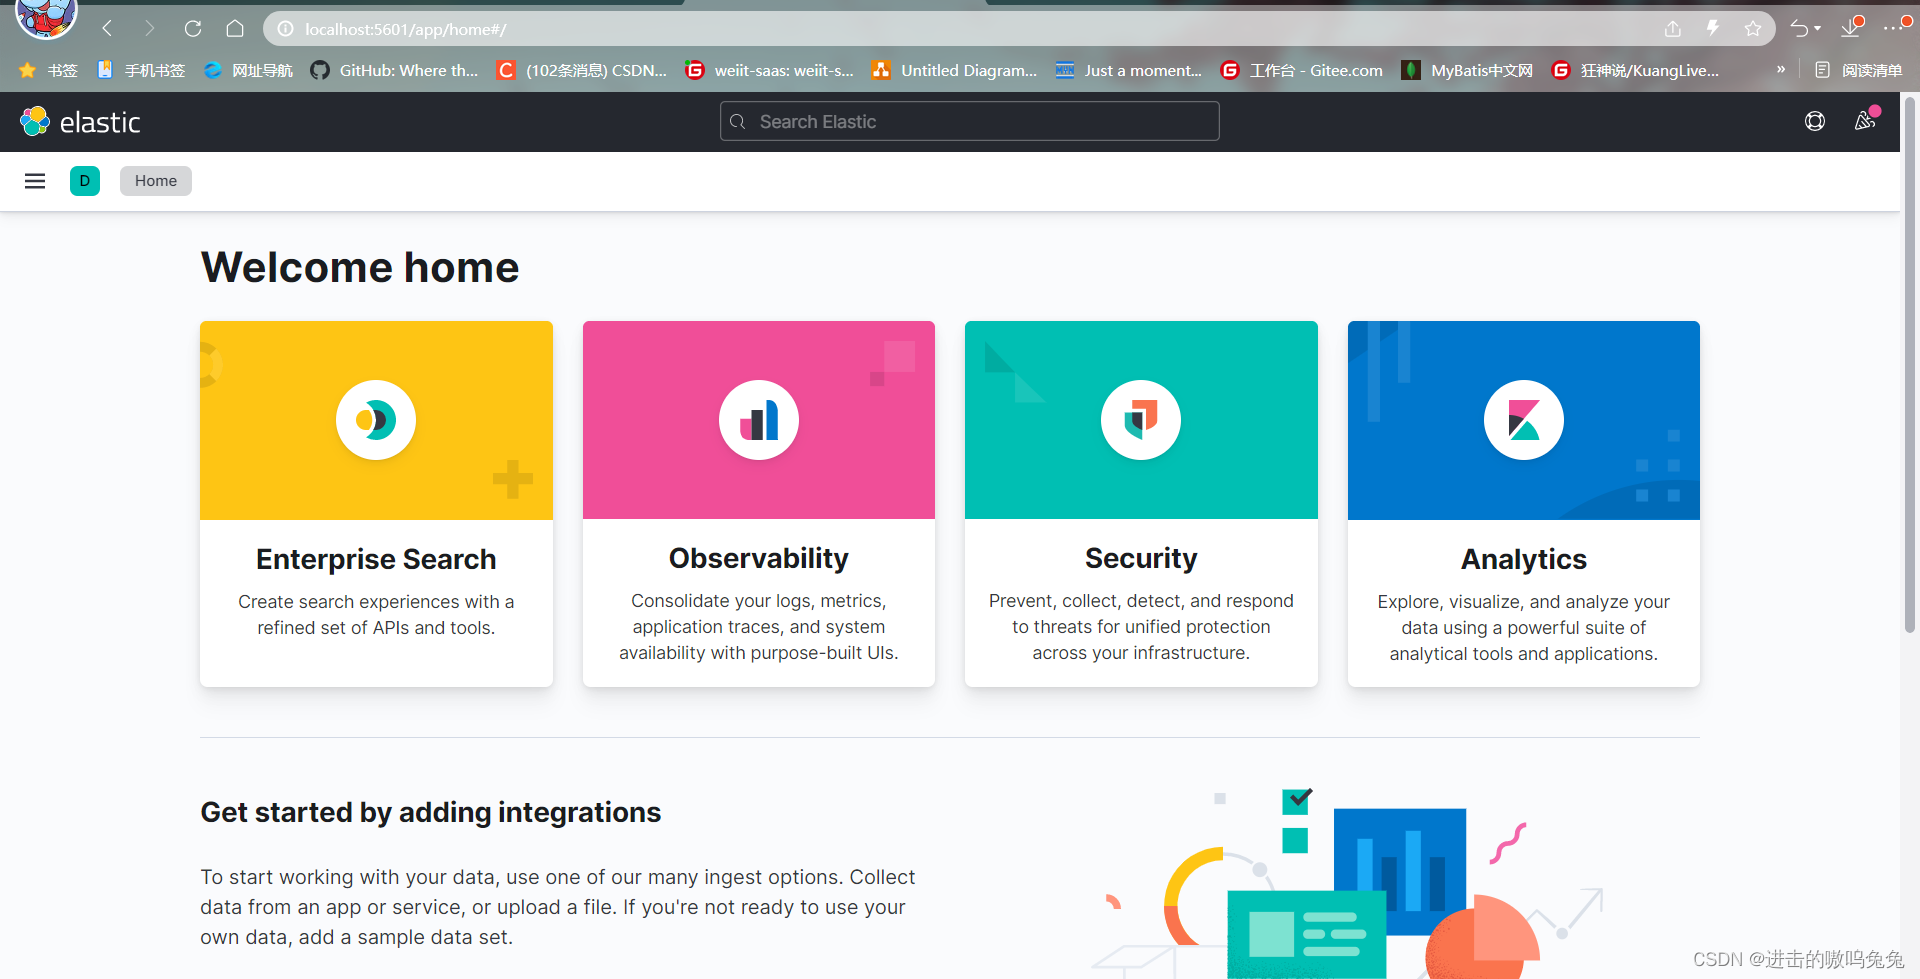Click the browser undo arrow icon
This screenshot has height=979, width=1920.
(x=1799, y=29)
